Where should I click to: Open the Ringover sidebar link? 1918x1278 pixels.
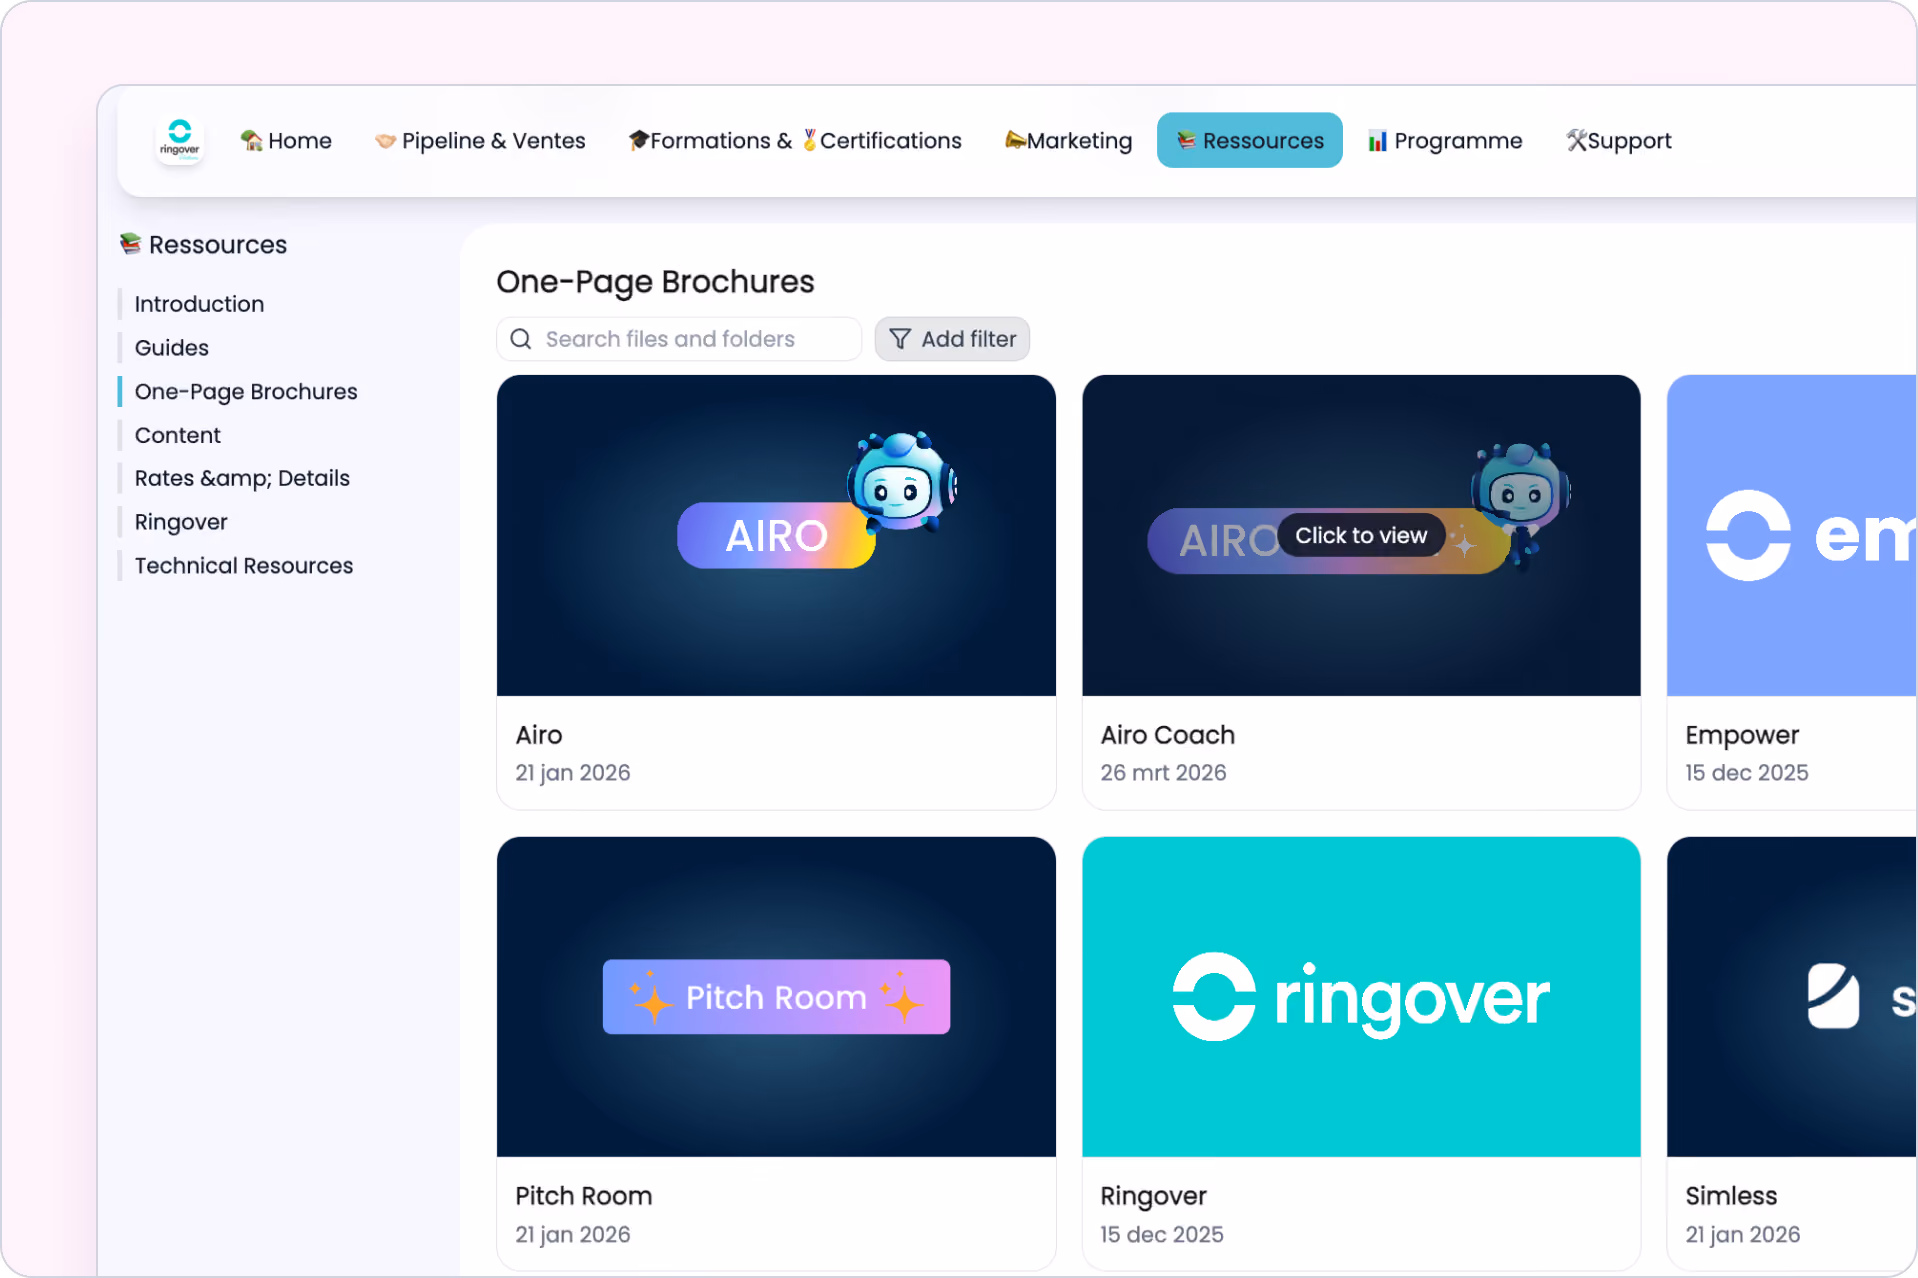click(181, 522)
